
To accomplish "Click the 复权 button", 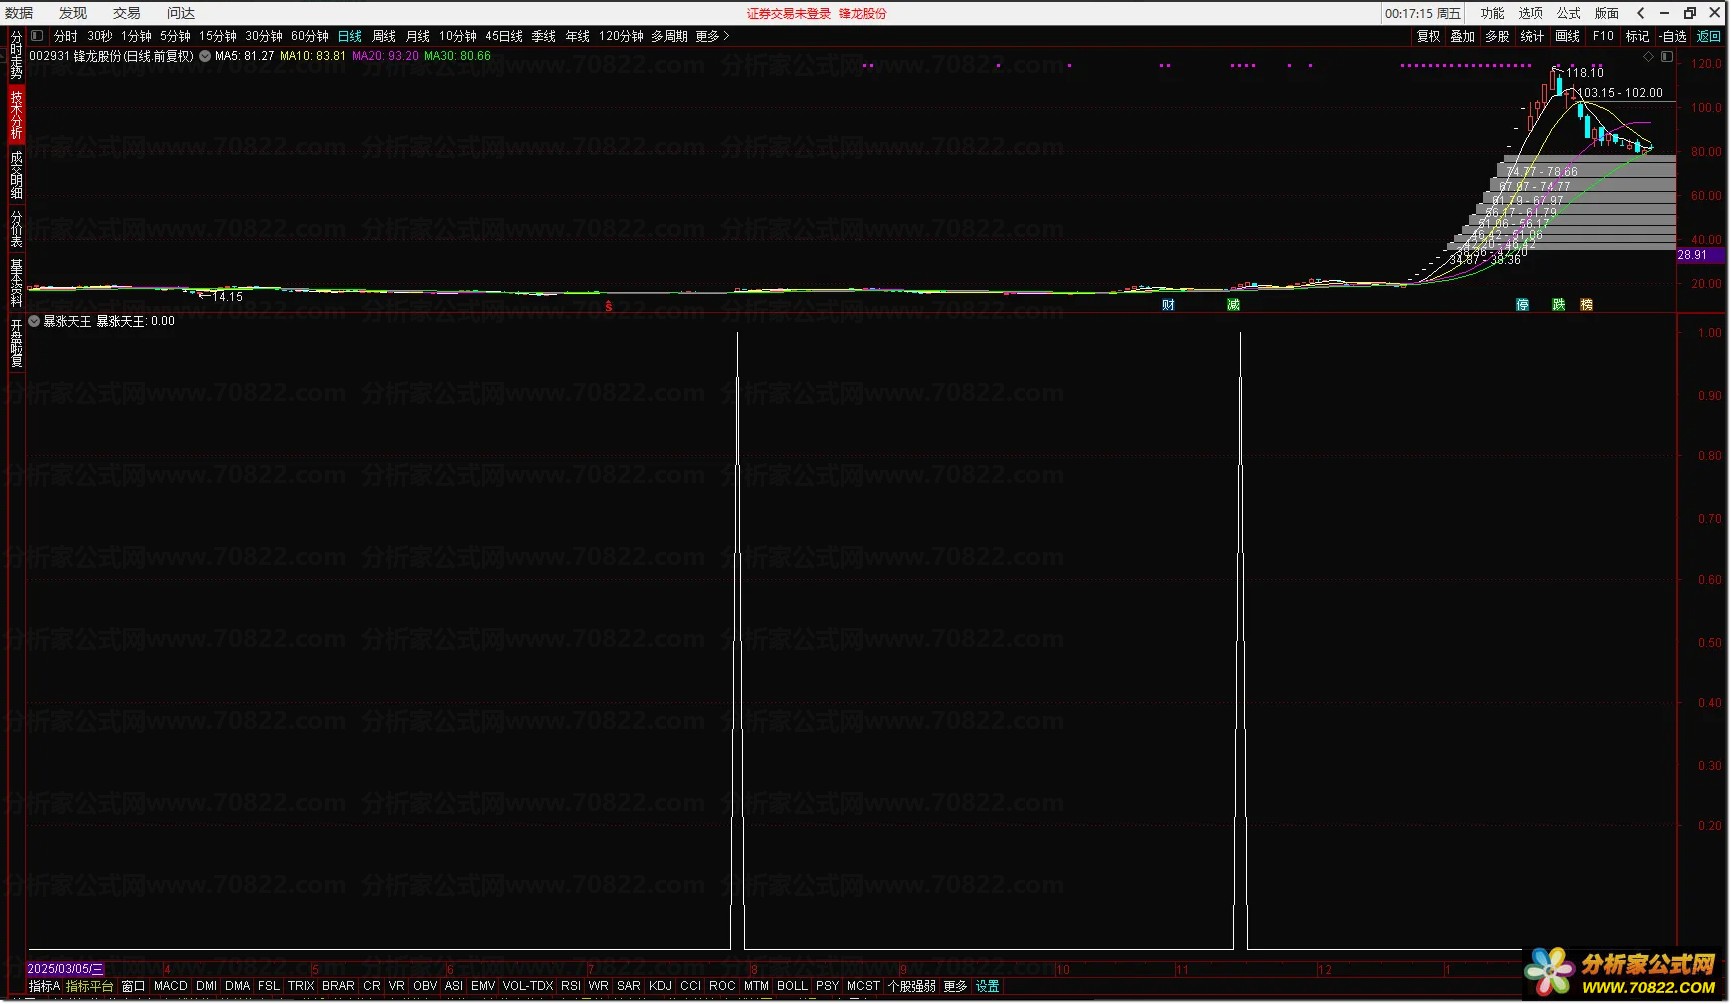I will tap(1428, 36).
